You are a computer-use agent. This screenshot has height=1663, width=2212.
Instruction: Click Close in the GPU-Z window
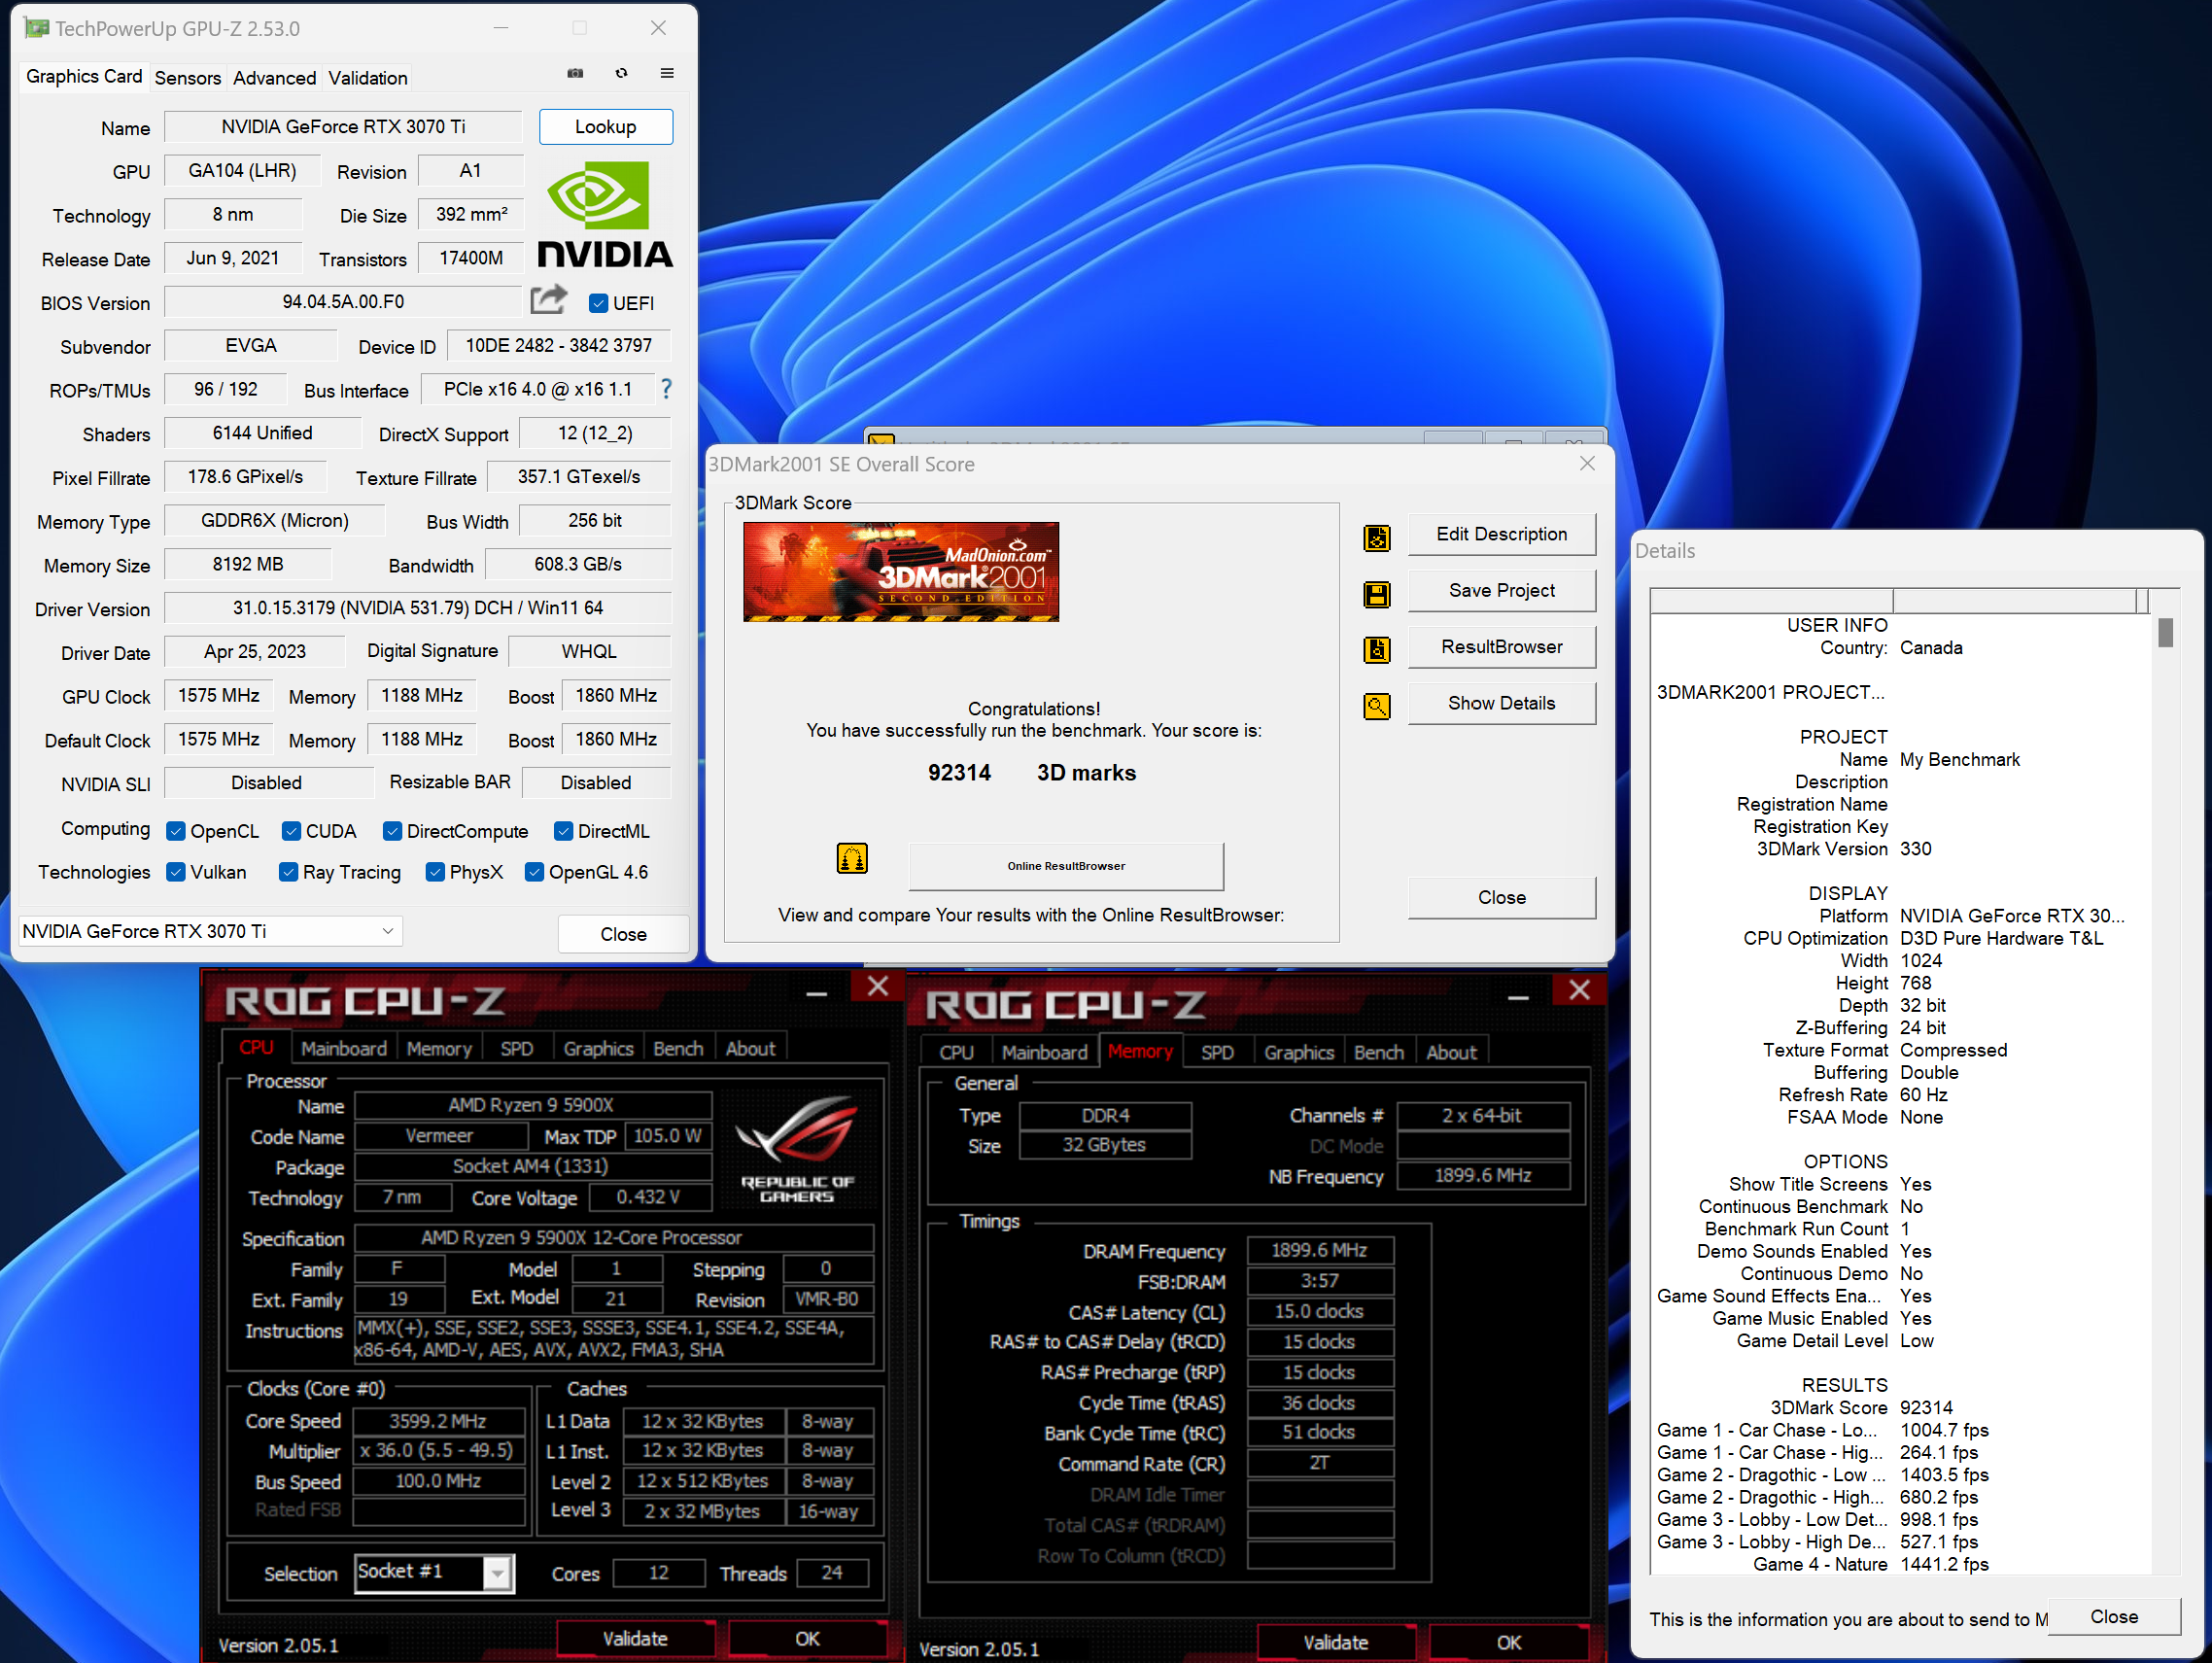(x=623, y=934)
